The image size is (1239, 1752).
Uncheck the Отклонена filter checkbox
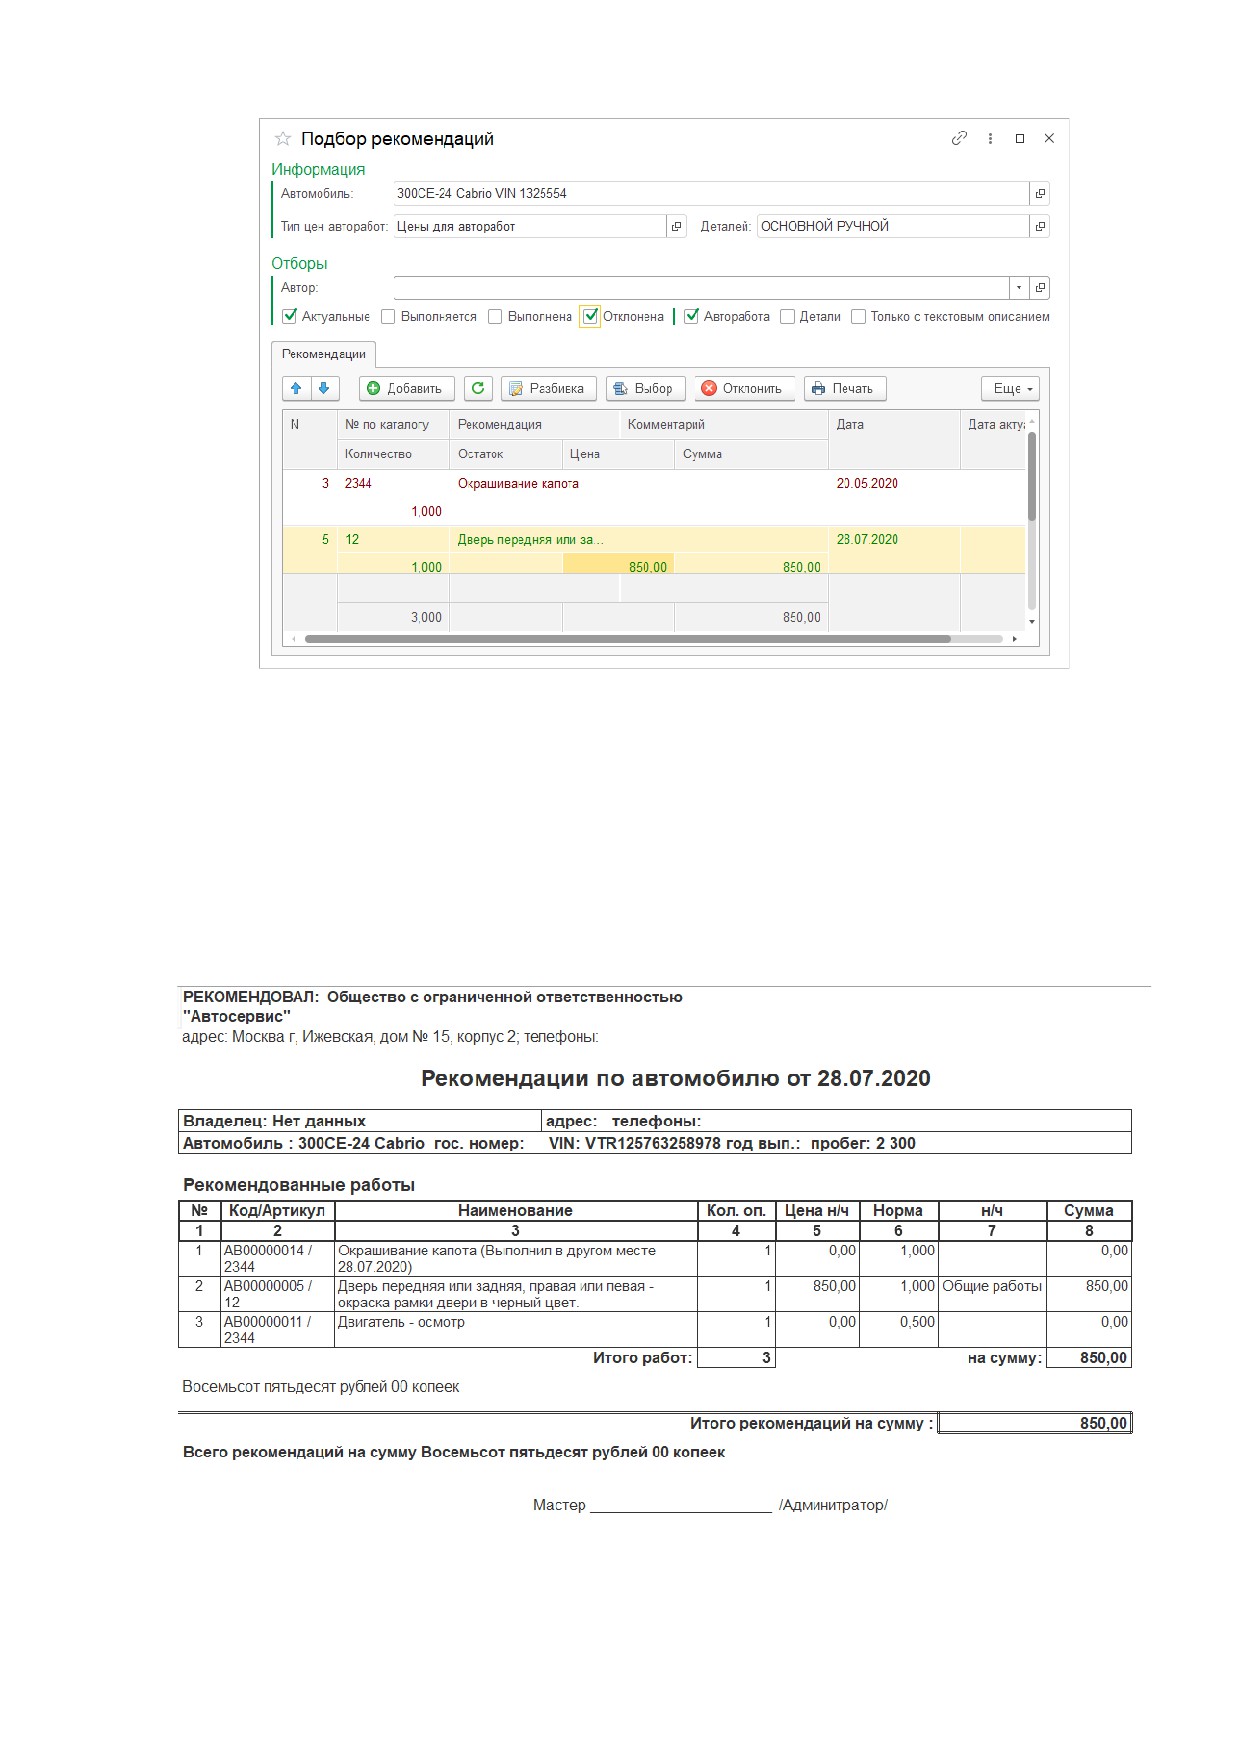tap(591, 316)
